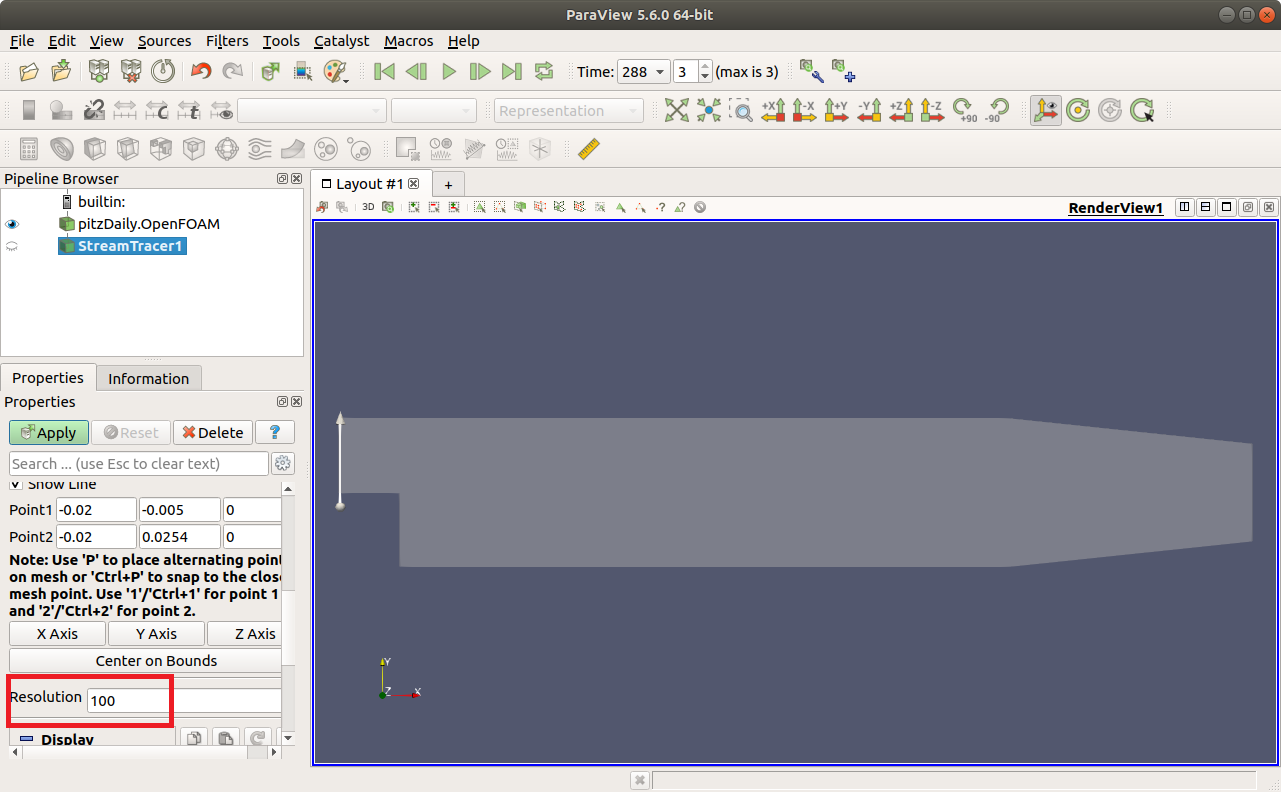Click the Delete button
Screen dimensions: 1281x792
pyautogui.click(x=213, y=432)
